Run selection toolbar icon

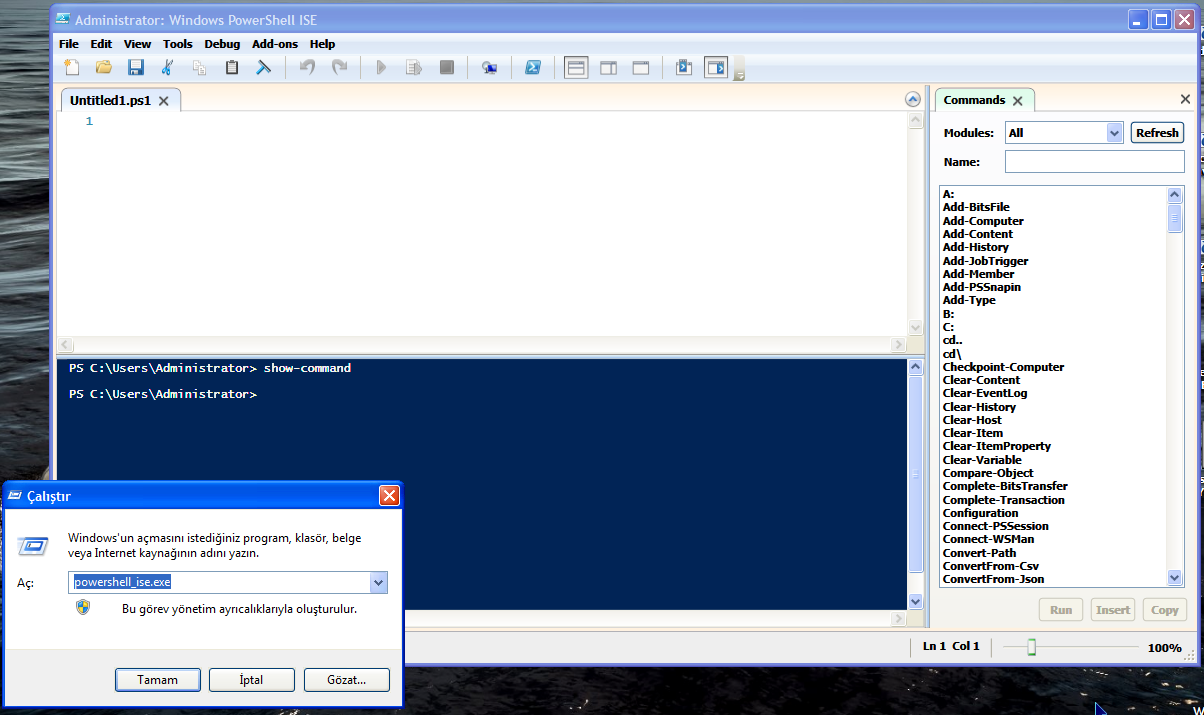tap(414, 67)
